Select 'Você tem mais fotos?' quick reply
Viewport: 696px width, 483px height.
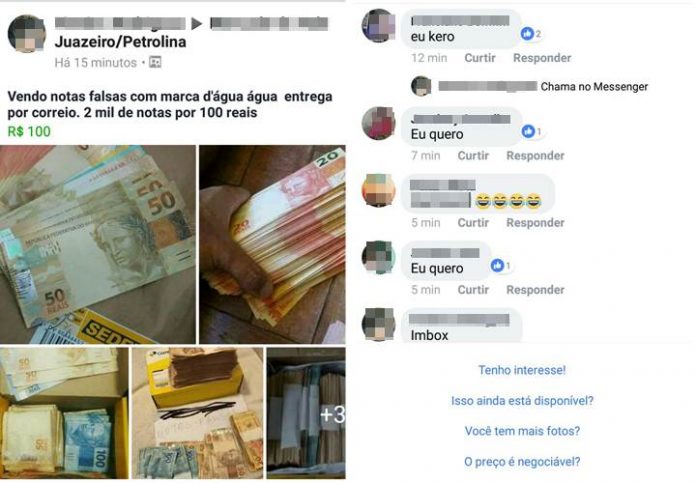[522, 431]
